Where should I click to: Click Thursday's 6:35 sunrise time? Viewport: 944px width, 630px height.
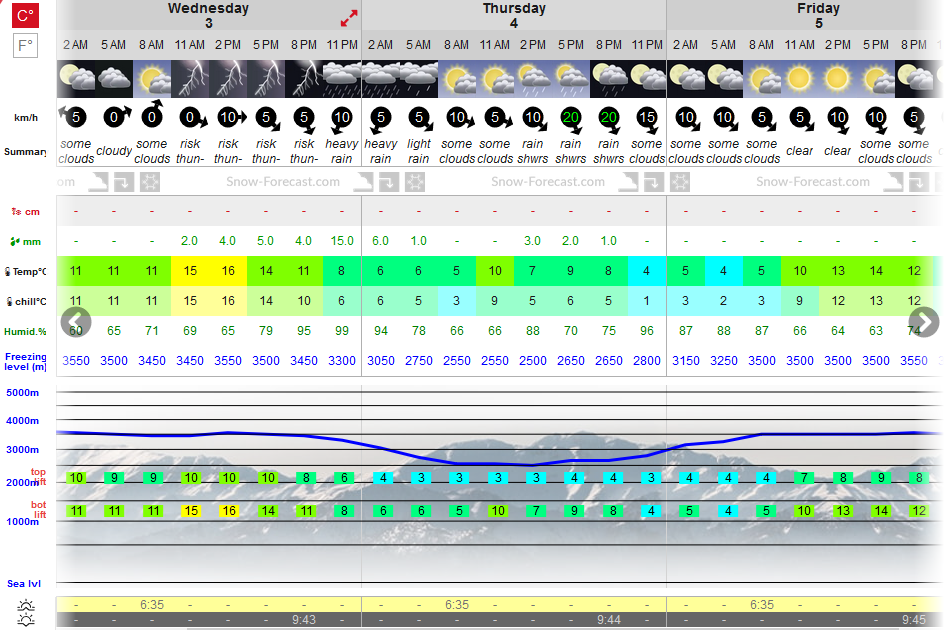457,605
